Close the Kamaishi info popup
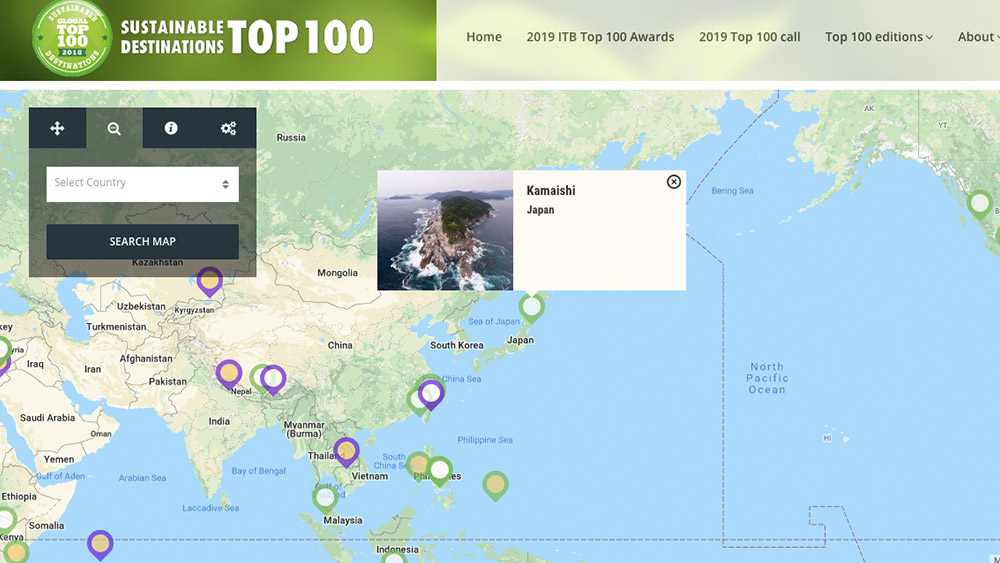 [674, 182]
